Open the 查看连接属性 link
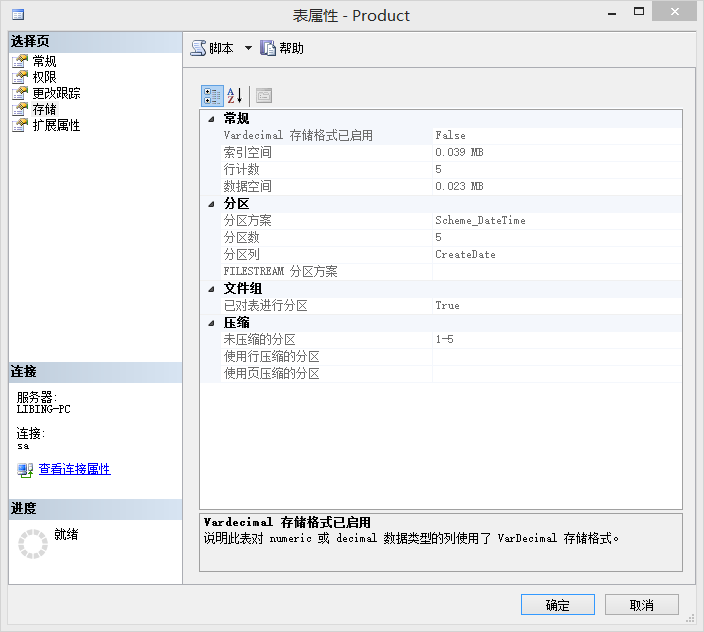This screenshot has height=632, width=704. [75, 469]
